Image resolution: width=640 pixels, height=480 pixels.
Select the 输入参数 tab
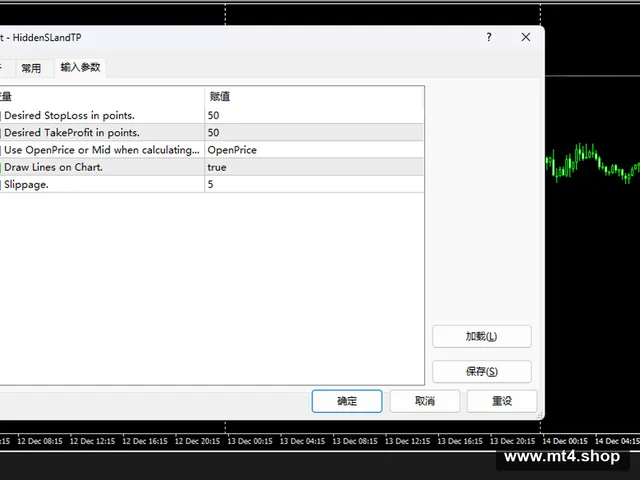[x=80, y=67]
